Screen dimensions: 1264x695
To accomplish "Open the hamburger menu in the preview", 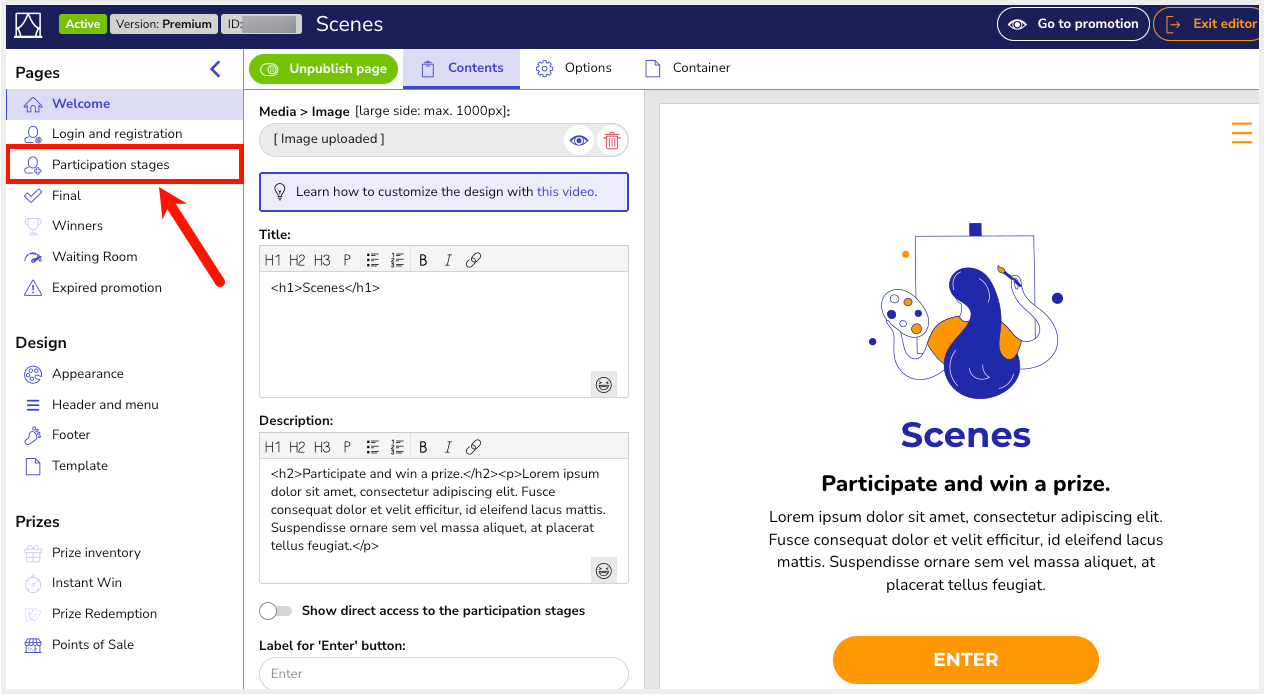I will pos(1241,133).
